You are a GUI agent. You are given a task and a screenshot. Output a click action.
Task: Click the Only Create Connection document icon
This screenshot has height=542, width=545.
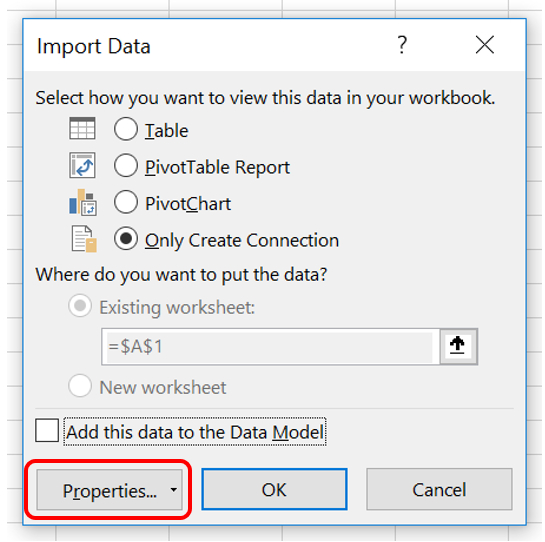[84, 239]
